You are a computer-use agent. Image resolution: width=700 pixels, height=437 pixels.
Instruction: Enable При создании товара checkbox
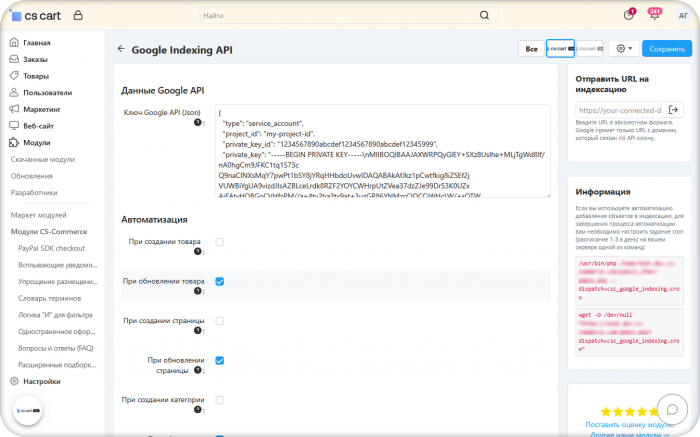tap(219, 242)
